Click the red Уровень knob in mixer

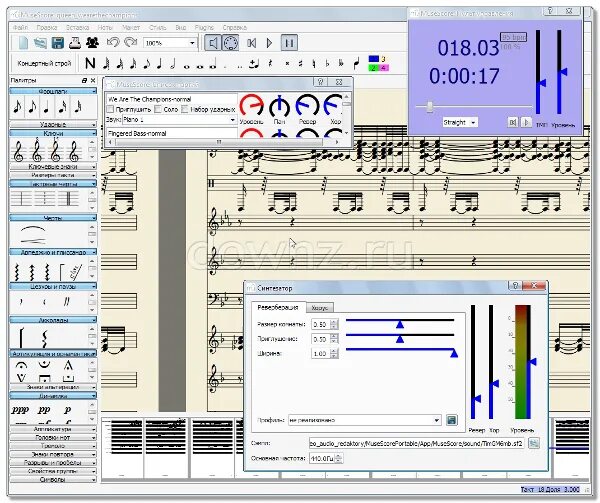pyautogui.click(x=251, y=105)
